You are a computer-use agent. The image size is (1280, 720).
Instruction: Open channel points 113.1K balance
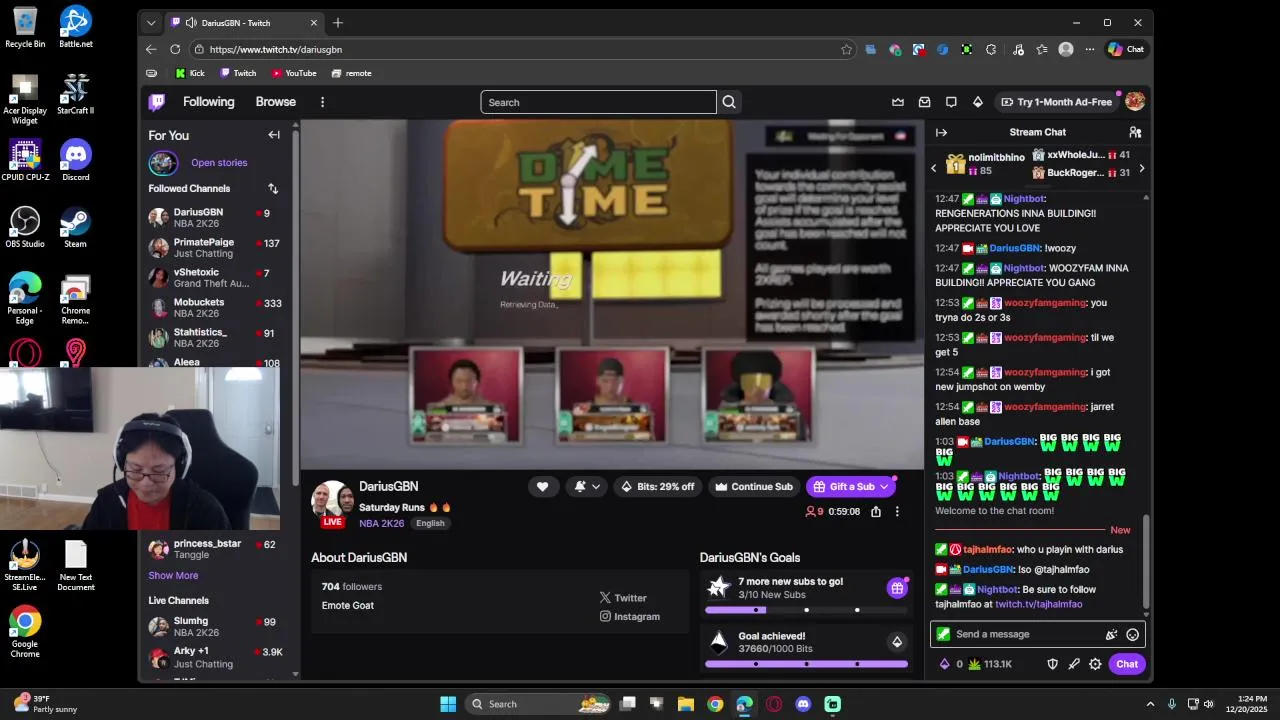point(990,664)
